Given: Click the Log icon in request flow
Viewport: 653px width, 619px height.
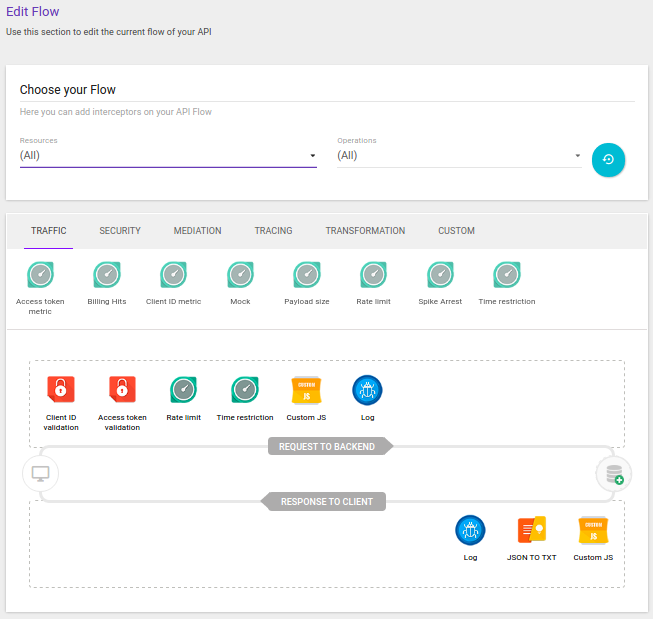Looking at the screenshot, I should pos(367,389).
